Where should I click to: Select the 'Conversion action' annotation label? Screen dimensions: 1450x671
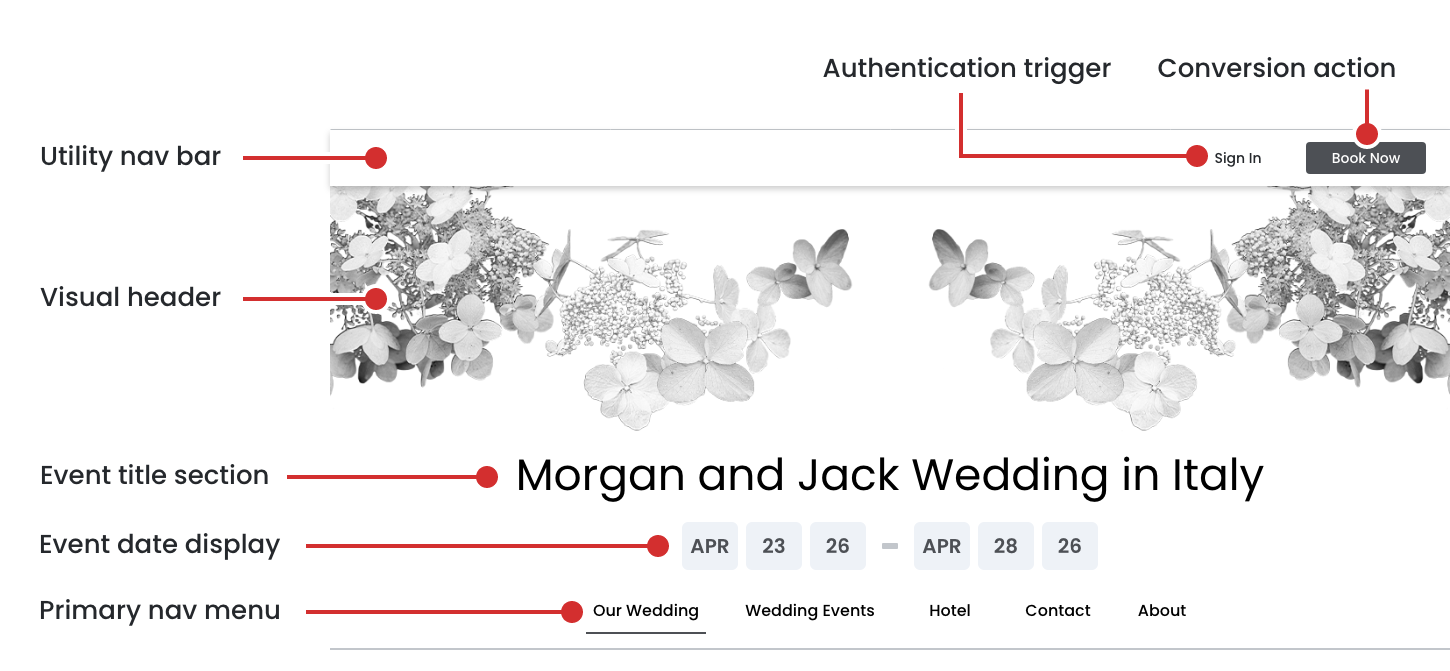coord(1276,69)
